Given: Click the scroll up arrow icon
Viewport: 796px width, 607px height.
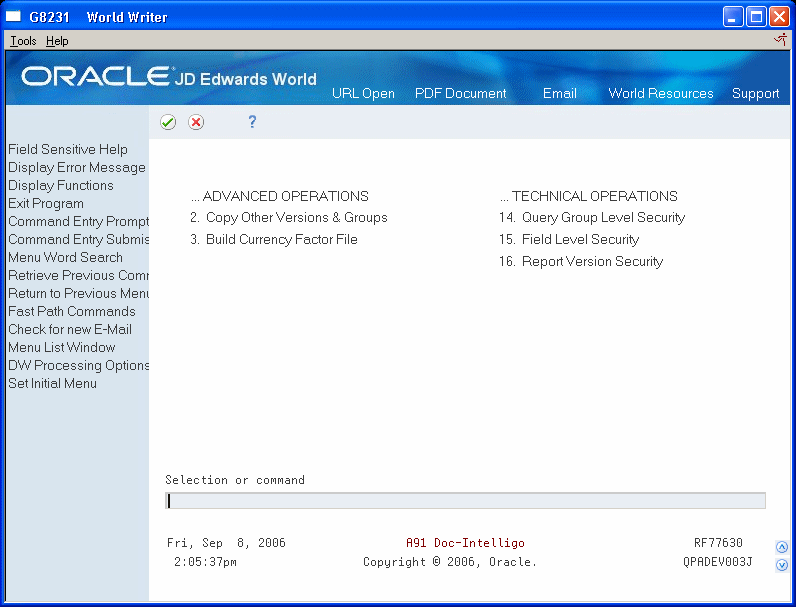Looking at the screenshot, I should 782,547.
